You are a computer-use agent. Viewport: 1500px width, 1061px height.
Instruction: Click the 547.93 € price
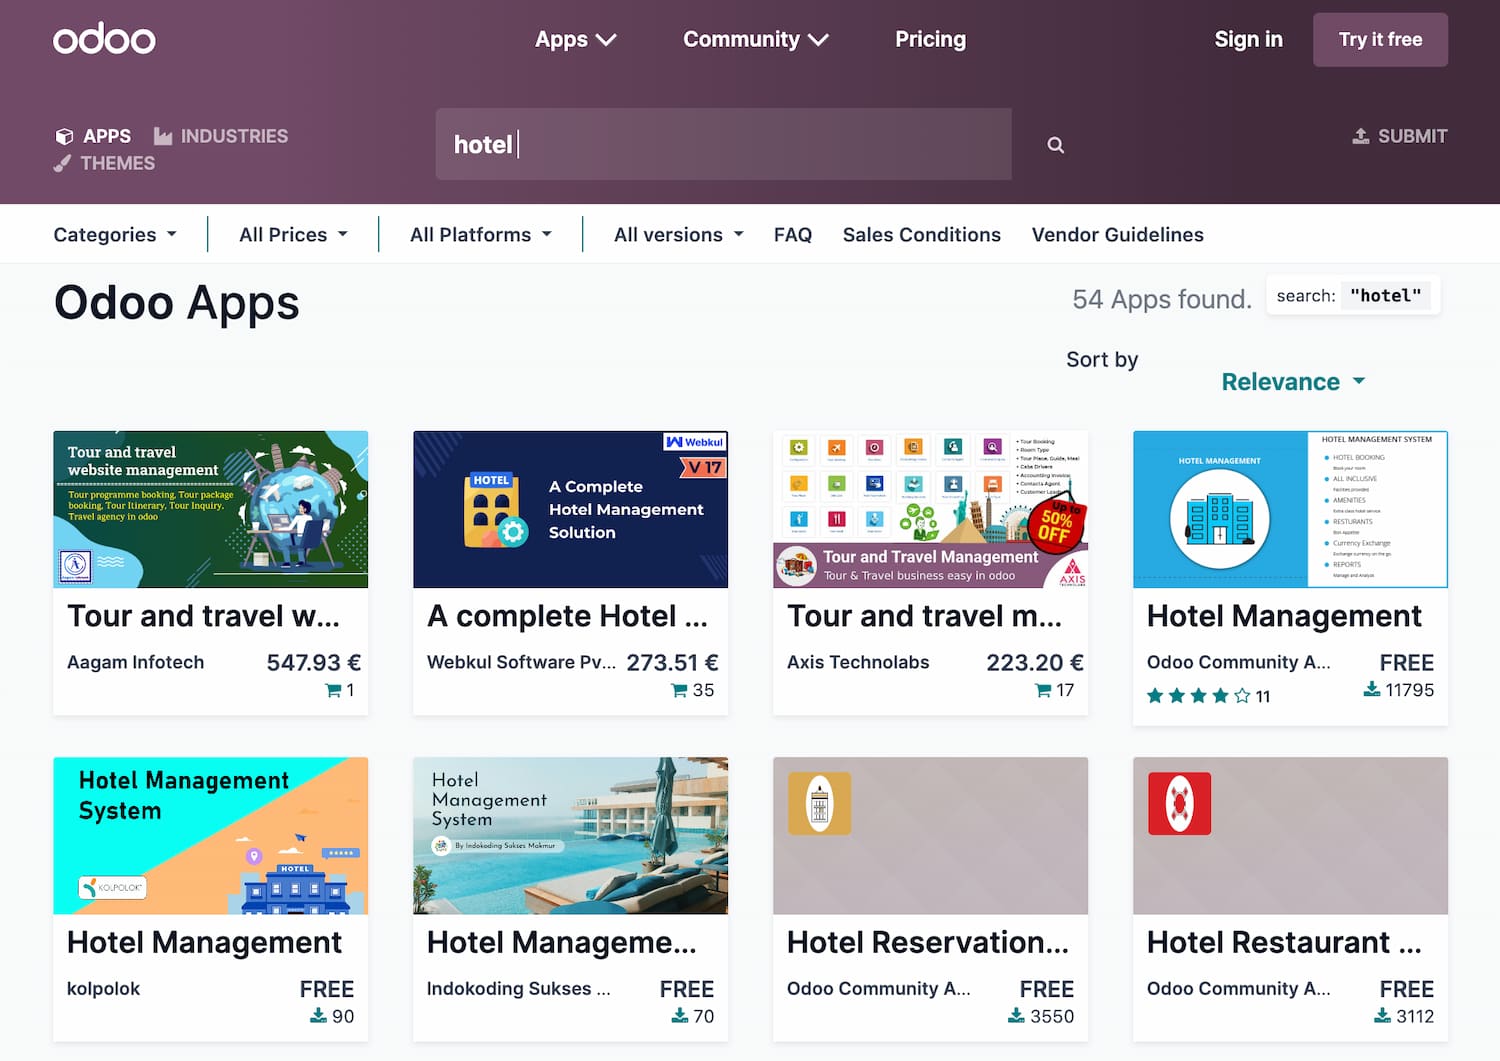[x=314, y=662]
